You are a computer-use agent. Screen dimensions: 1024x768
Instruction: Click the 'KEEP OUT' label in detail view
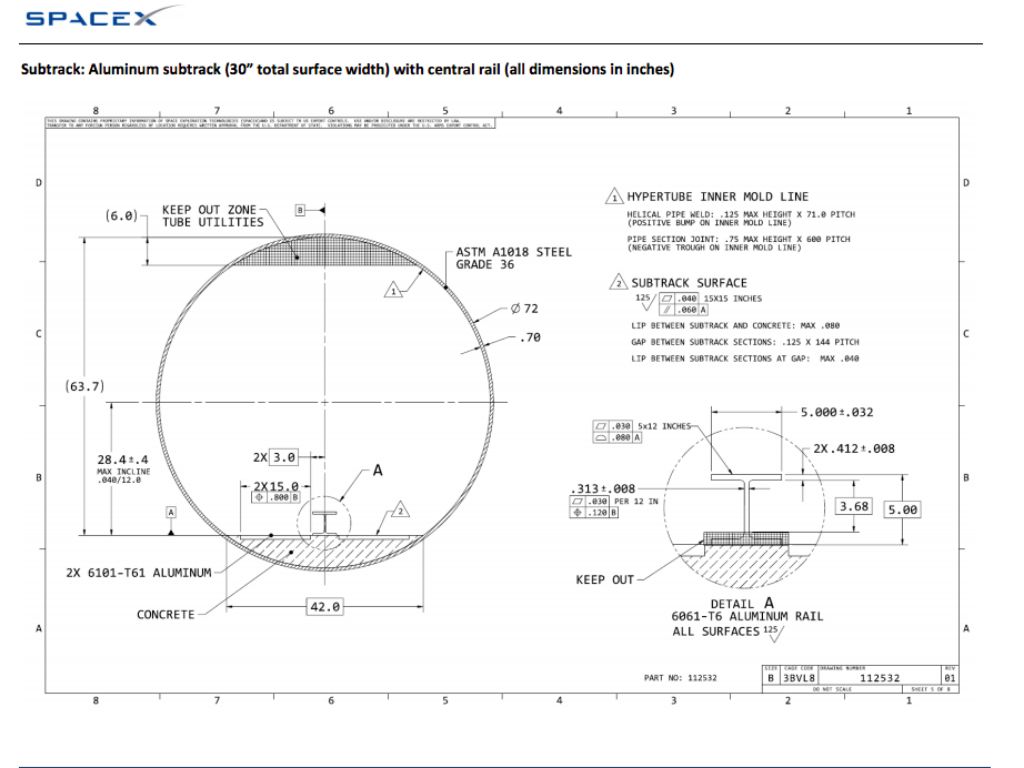[605, 580]
